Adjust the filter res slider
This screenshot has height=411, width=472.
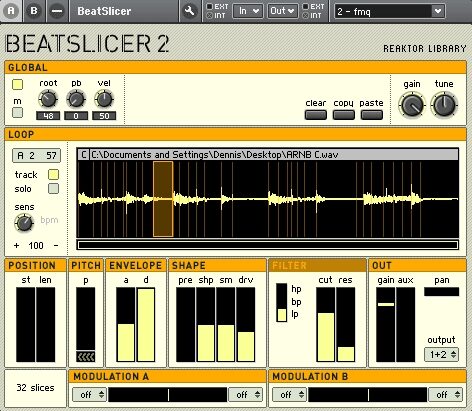[x=346, y=325]
